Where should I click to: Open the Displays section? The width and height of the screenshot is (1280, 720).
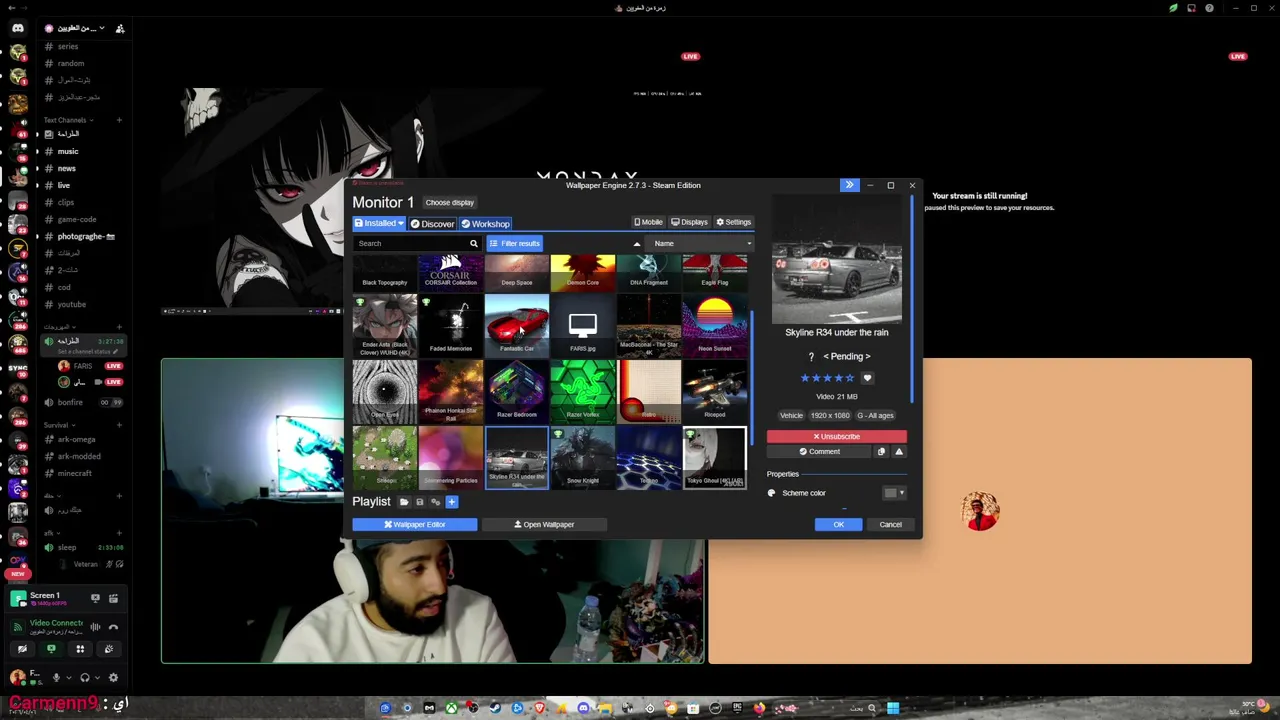[689, 222]
